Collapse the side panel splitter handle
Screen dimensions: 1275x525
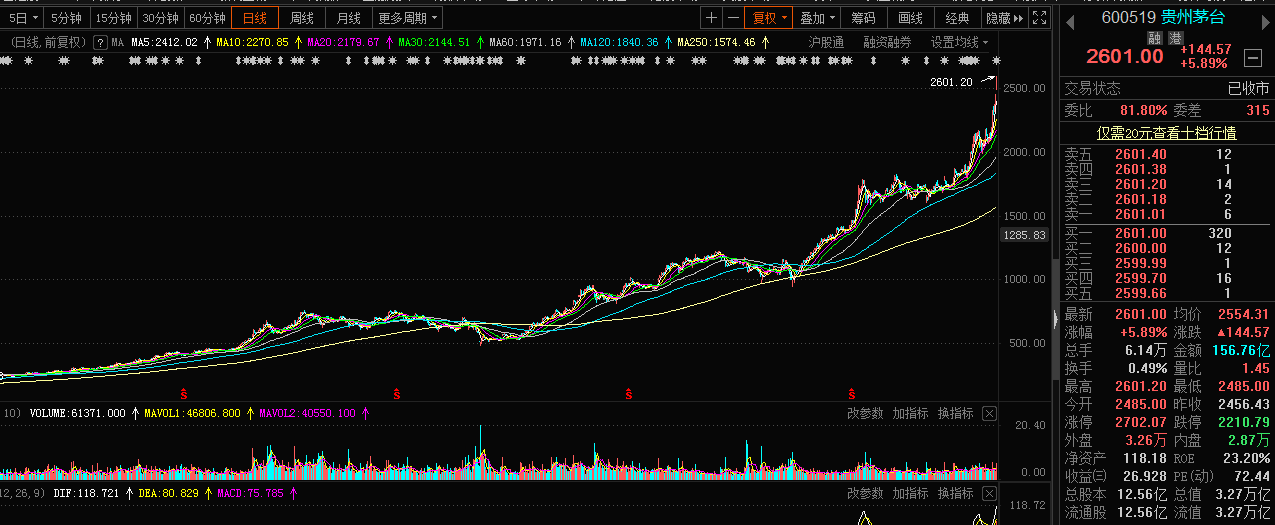(1054, 318)
